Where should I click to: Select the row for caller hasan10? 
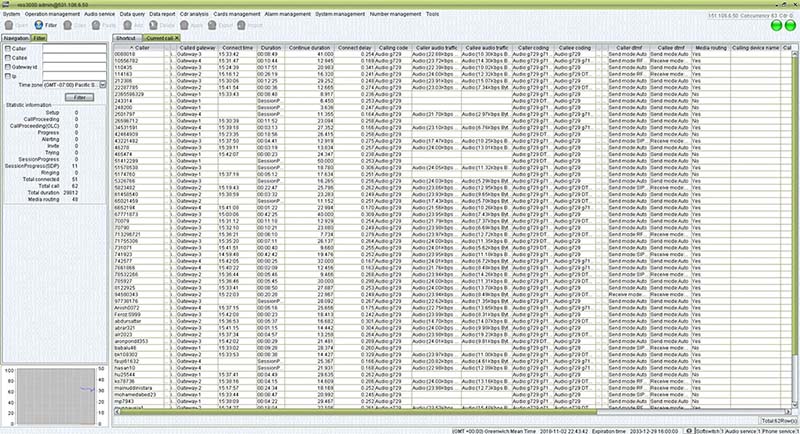(452, 368)
